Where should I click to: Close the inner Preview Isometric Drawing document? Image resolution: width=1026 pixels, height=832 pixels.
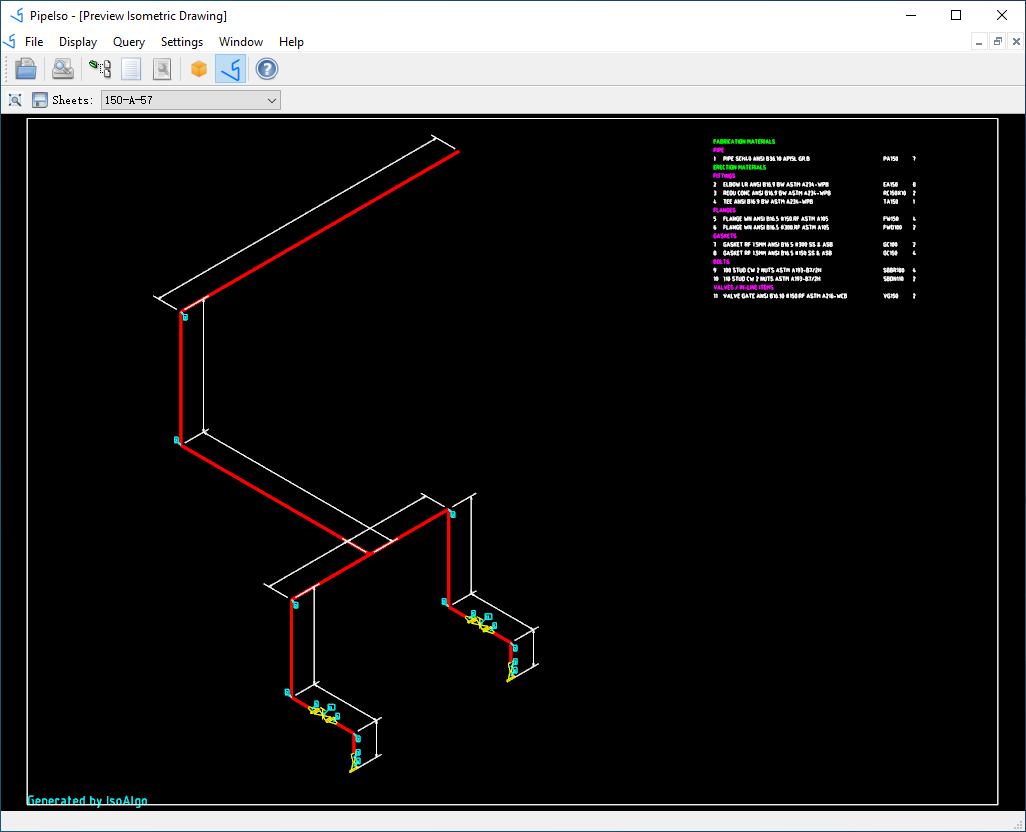pyautogui.click(x=1016, y=42)
